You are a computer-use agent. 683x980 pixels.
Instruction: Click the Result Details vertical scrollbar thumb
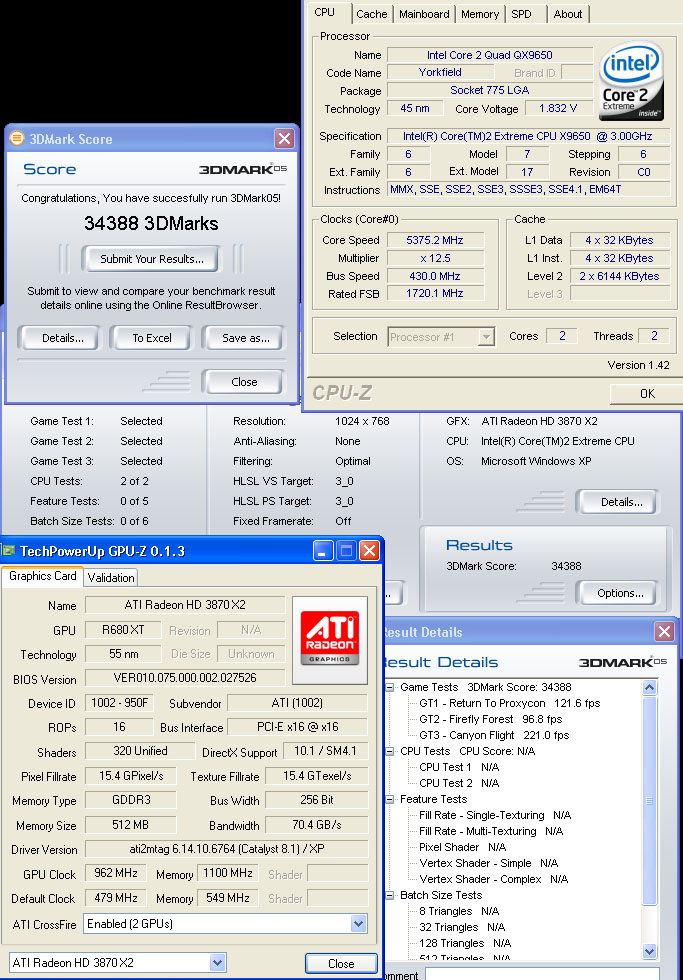coord(649,800)
